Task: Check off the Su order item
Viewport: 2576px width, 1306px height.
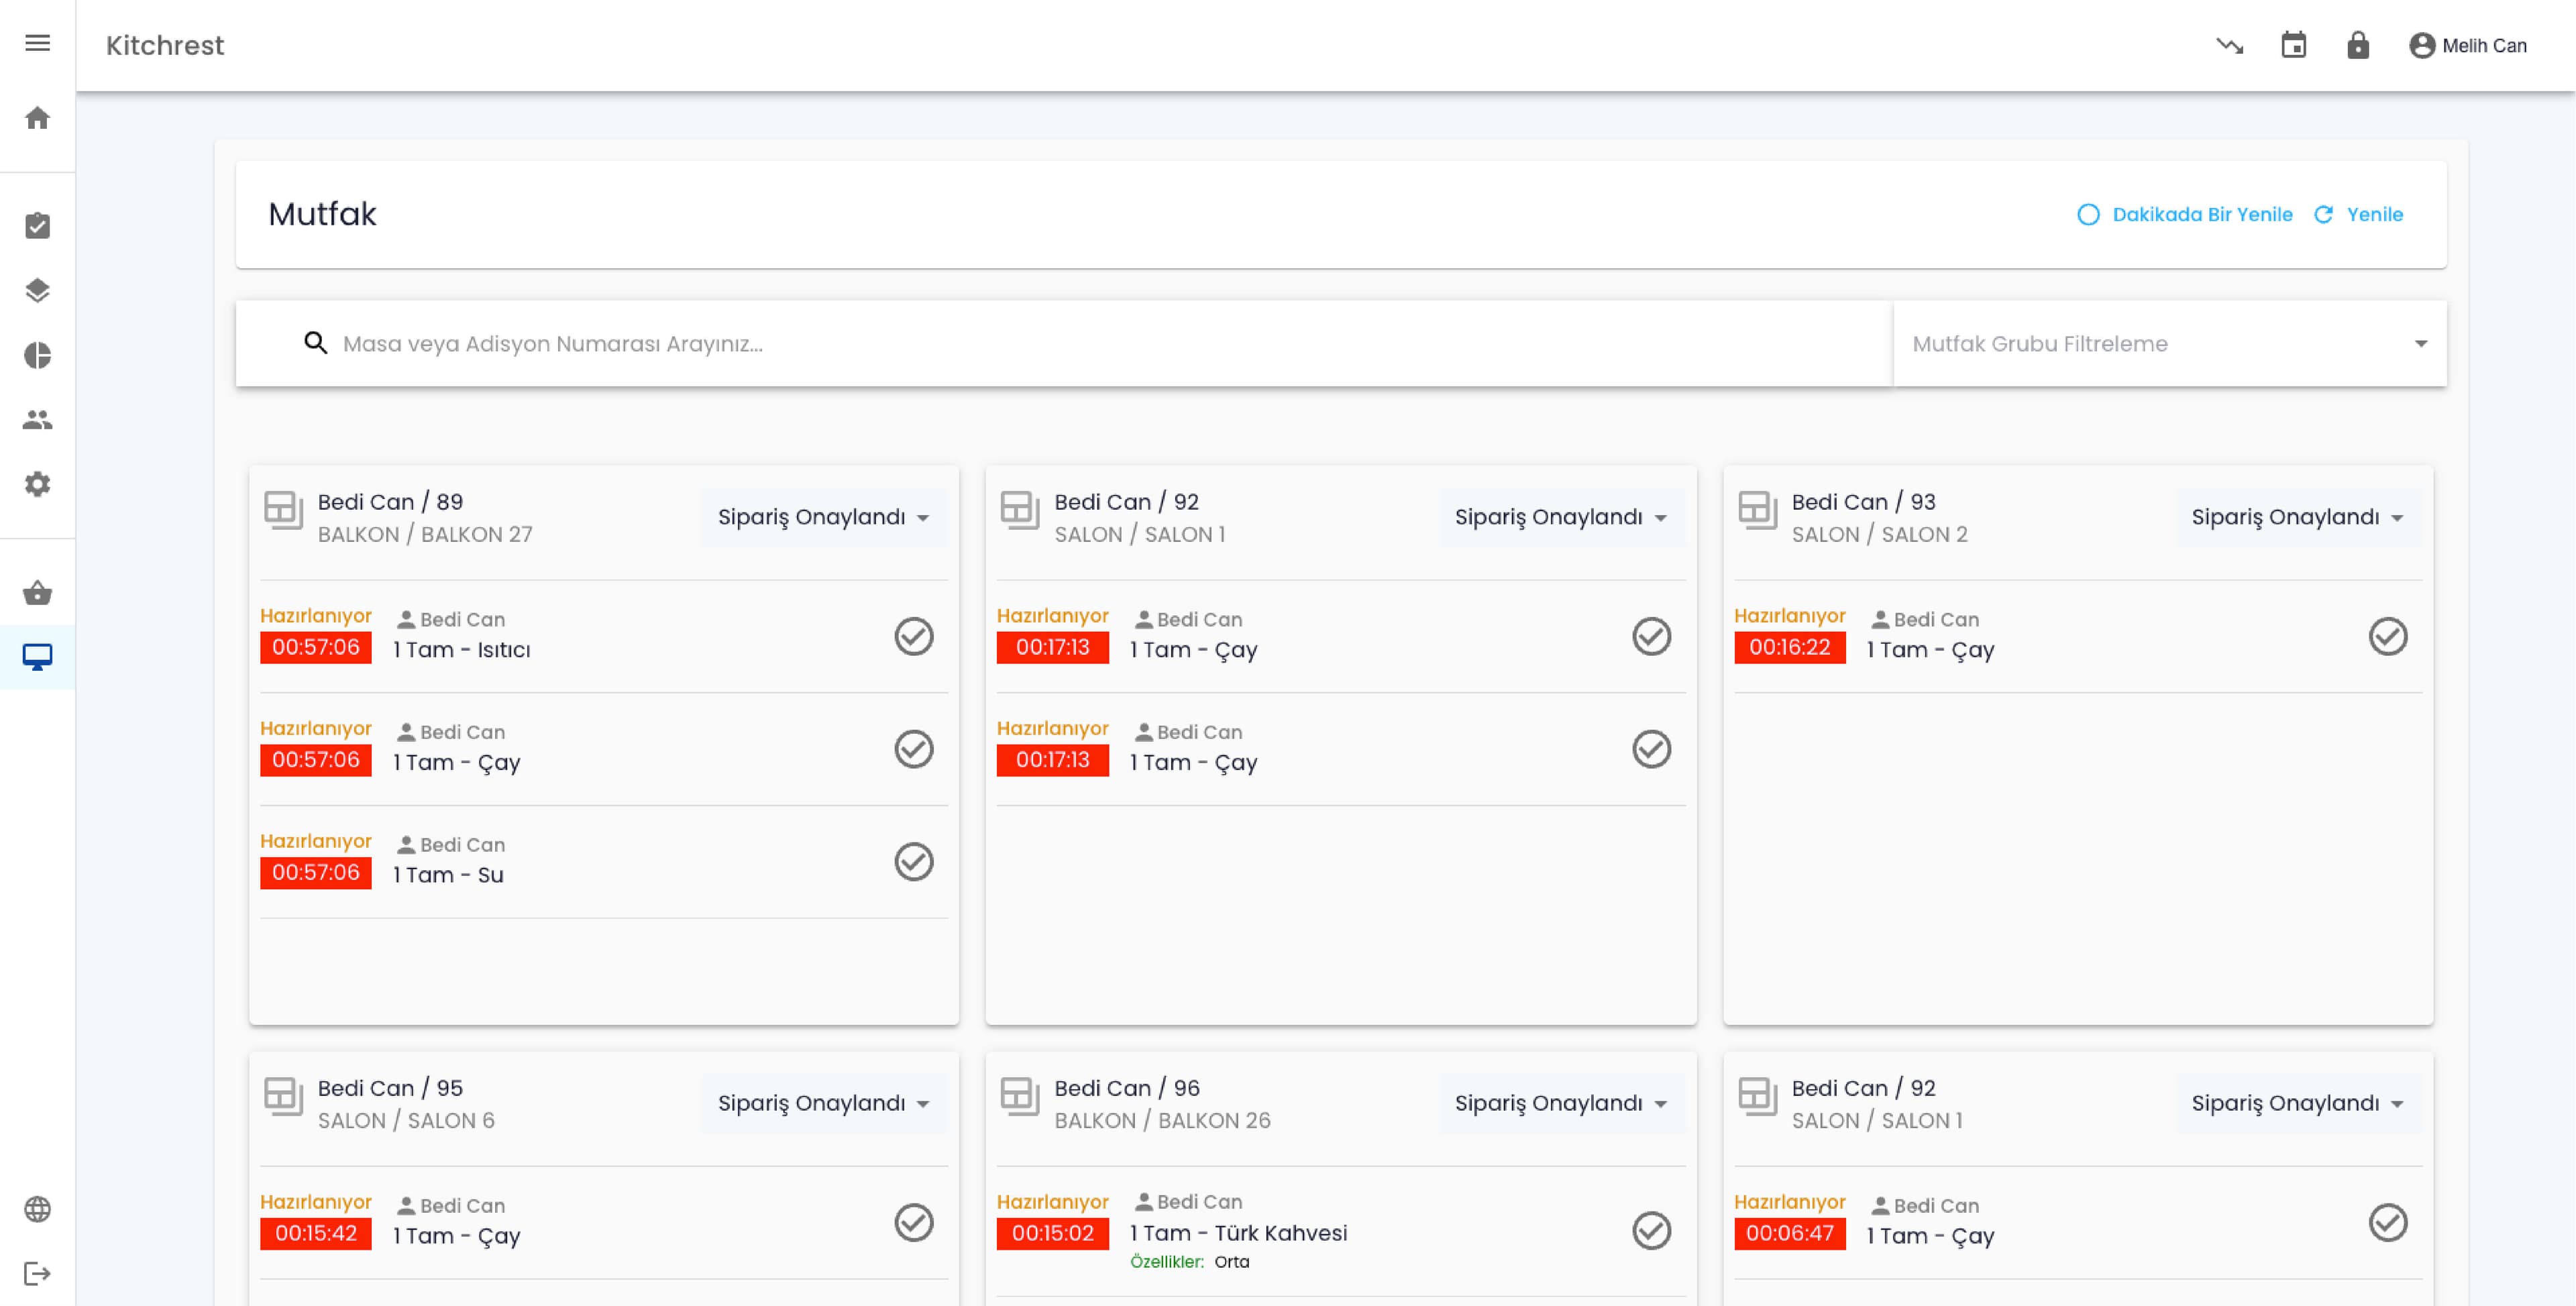Action: [x=913, y=861]
